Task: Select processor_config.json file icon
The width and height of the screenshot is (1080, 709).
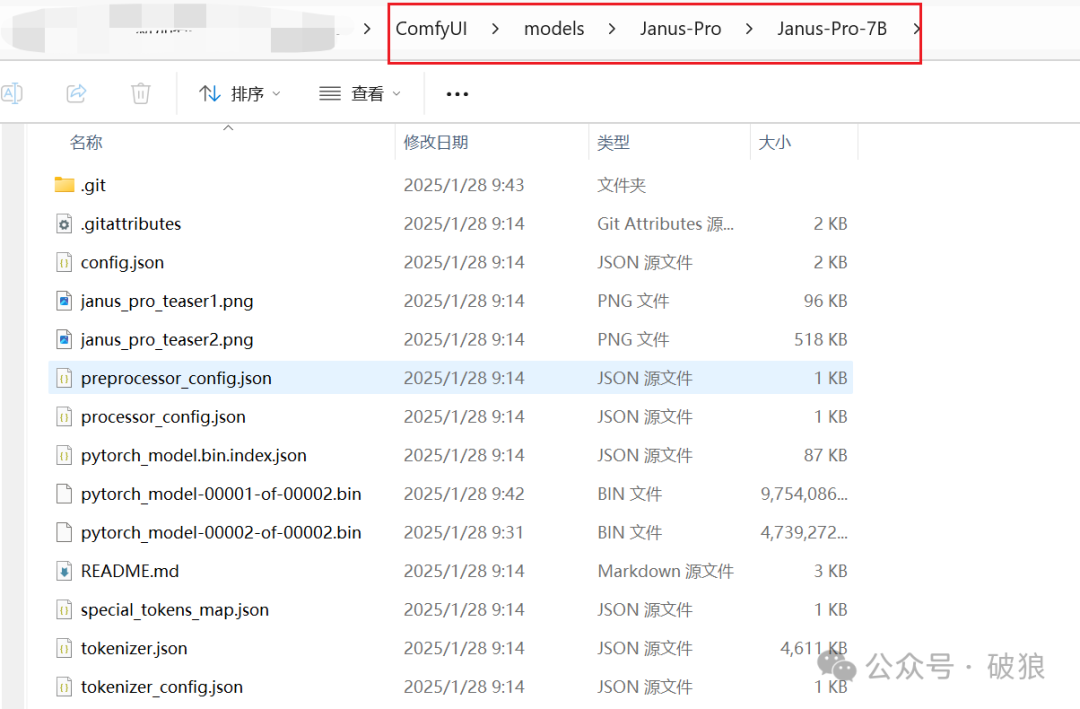Action: [64, 417]
